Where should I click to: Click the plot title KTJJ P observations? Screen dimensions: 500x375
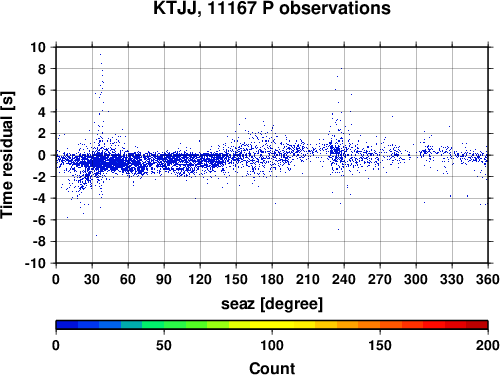(x=272, y=8)
